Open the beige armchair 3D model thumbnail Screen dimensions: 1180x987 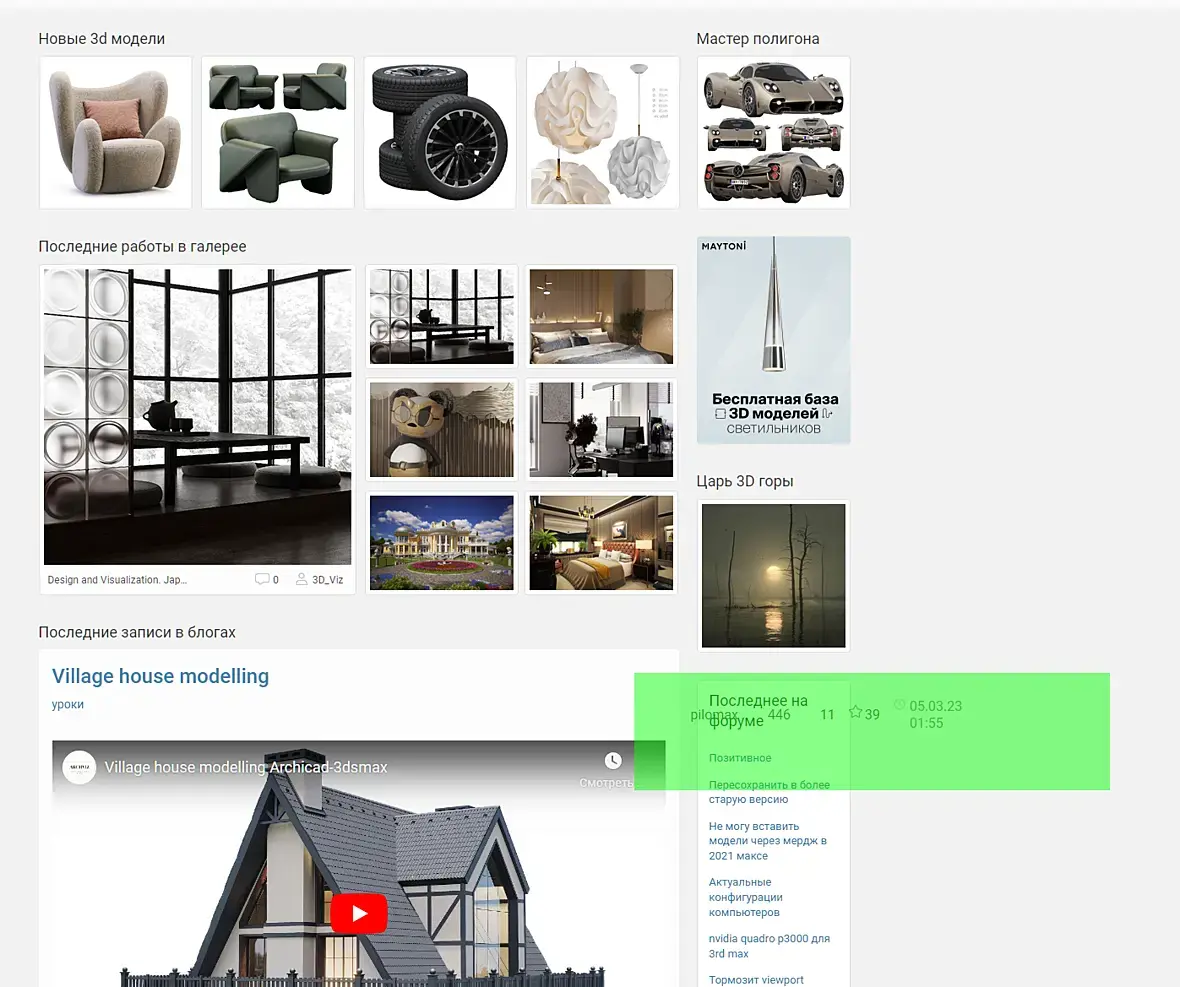click(x=116, y=132)
